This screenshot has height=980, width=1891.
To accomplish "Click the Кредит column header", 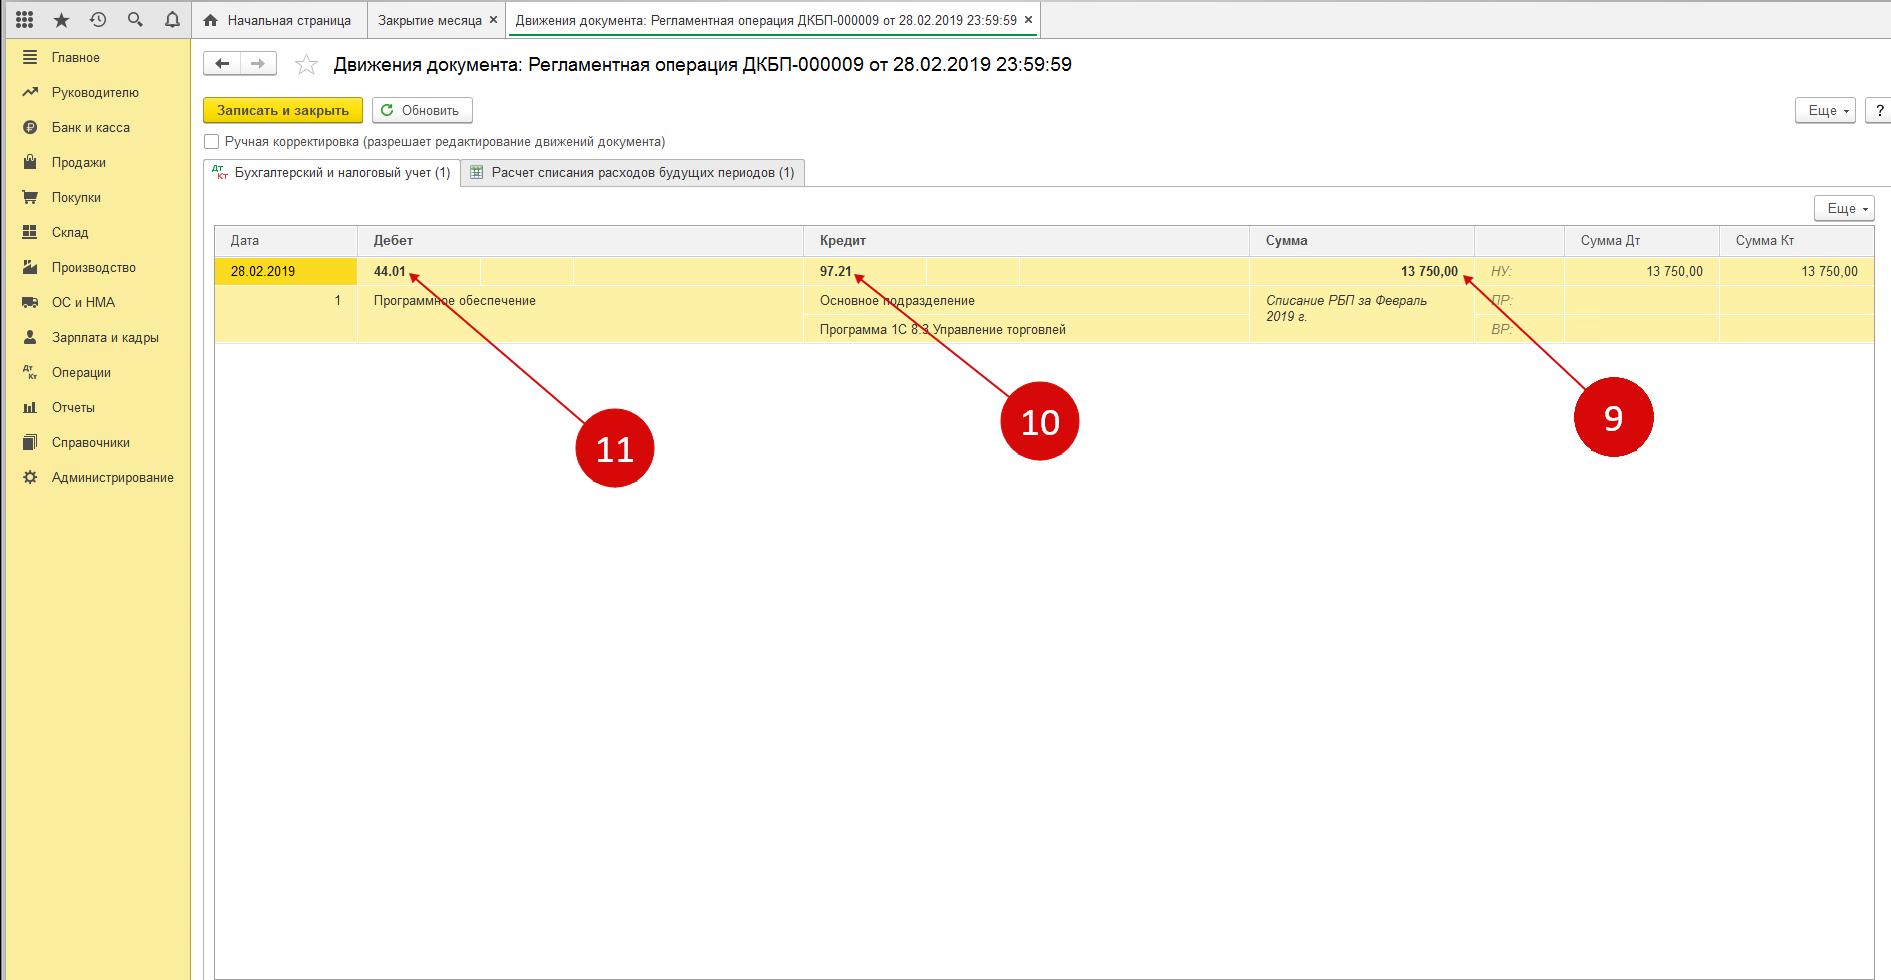I will pos(1027,240).
